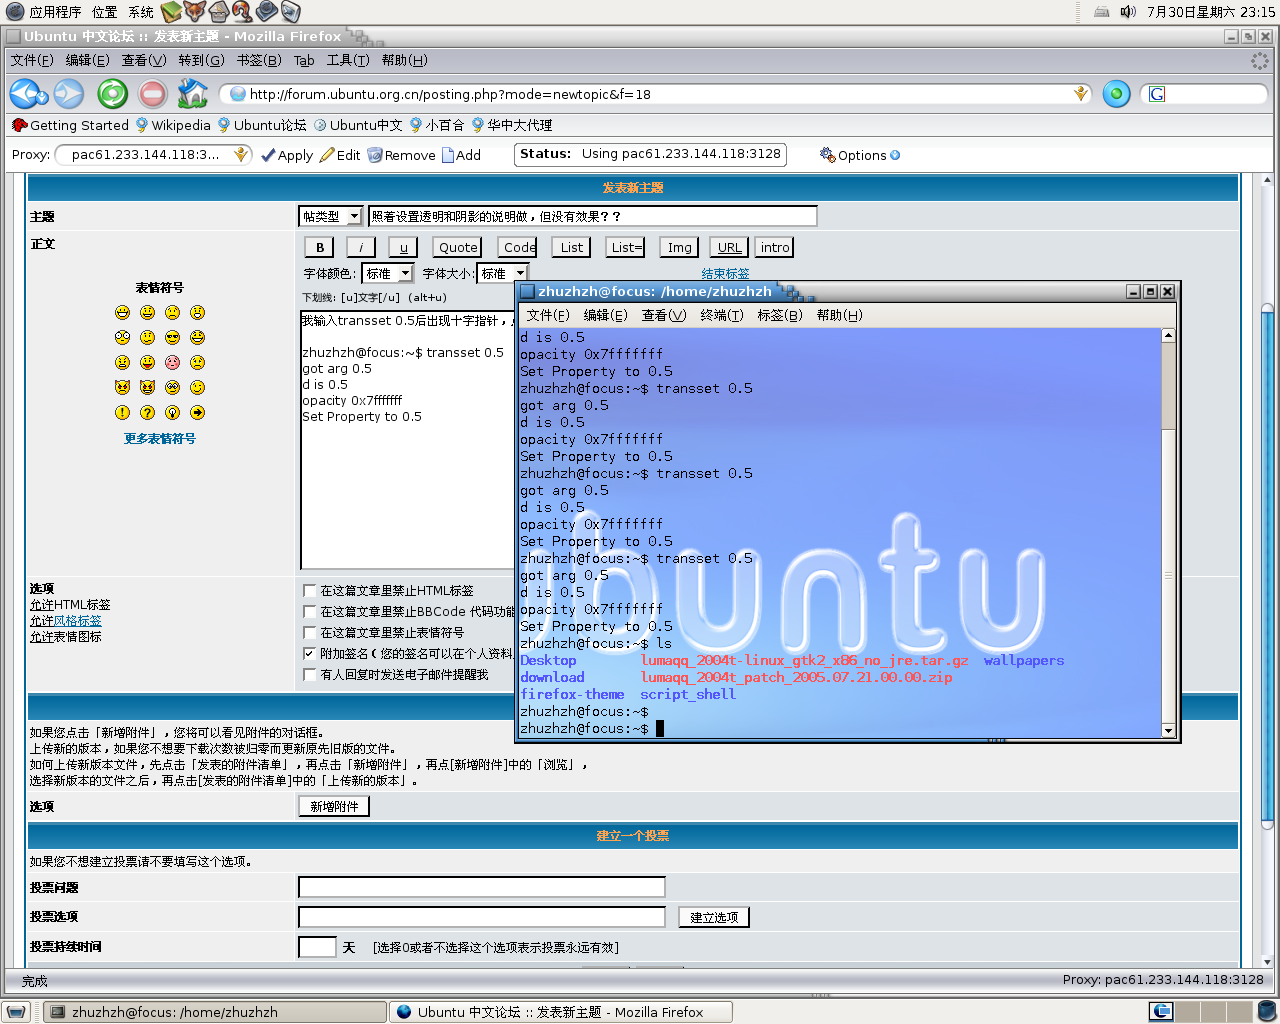Viewport: 1280px width, 1024px height.
Task: Open the font color 字体颜色 dropdown
Action: (387, 273)
